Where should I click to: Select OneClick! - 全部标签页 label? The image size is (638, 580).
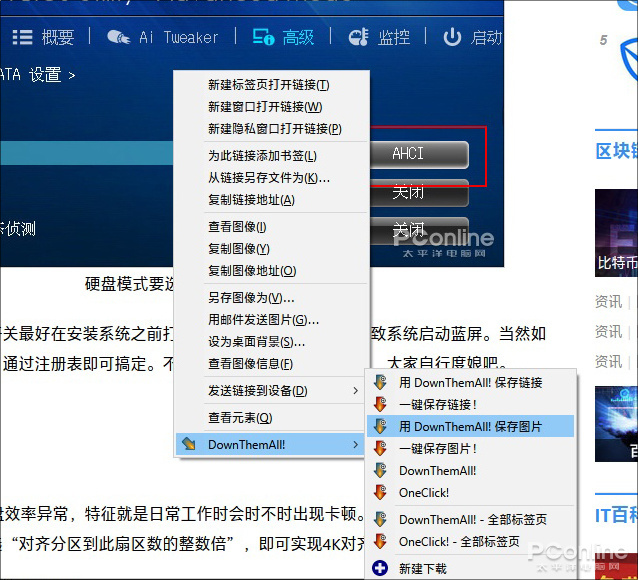[459, 541]
